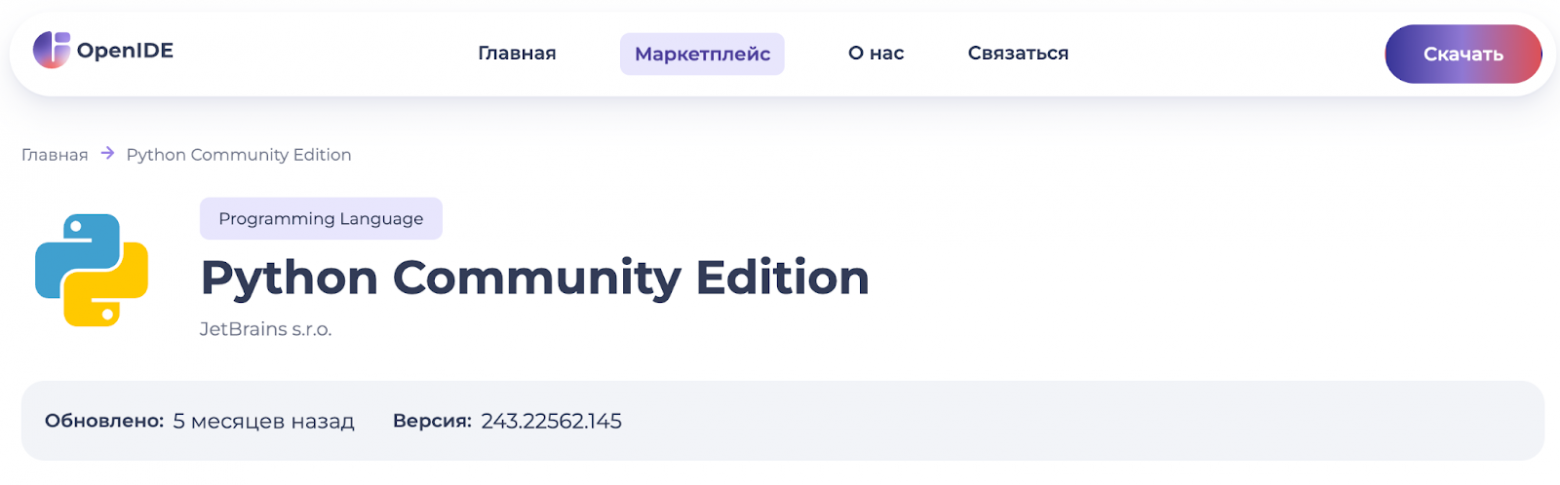Click the OpenIDE brand name text
The width and height of the screenshot is (1560, 485).
click(x=125, y=51)
